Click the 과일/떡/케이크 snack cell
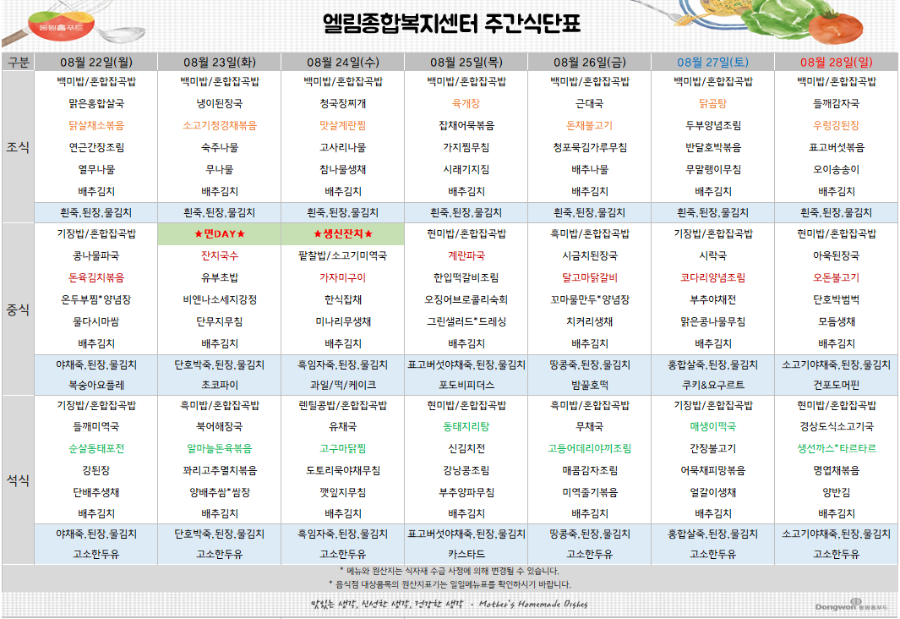The width and height of the screenshot is (900, 619). point(343,385)
